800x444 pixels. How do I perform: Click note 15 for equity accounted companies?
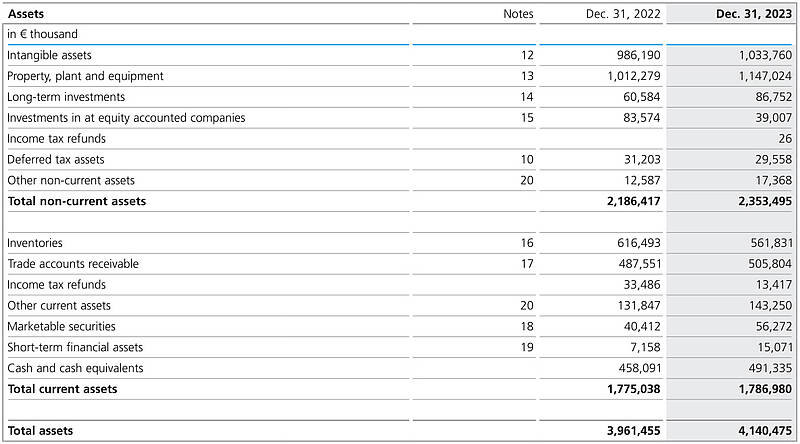pos(528,118)
